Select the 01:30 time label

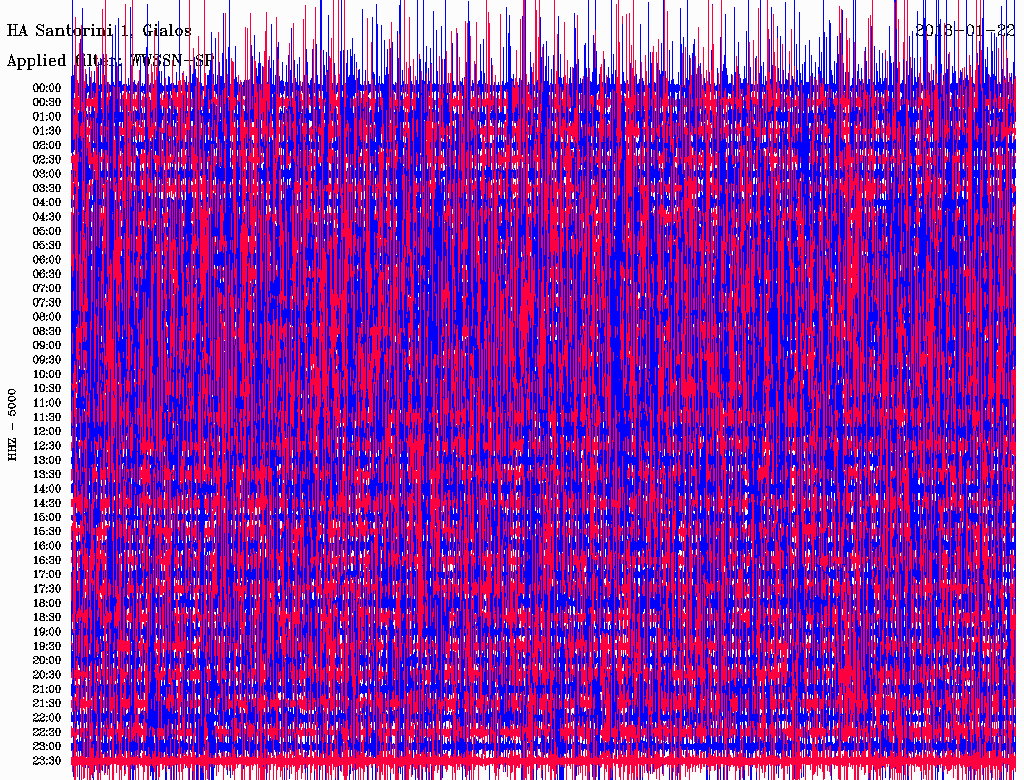pyautogui.click(x=47, y=131)
